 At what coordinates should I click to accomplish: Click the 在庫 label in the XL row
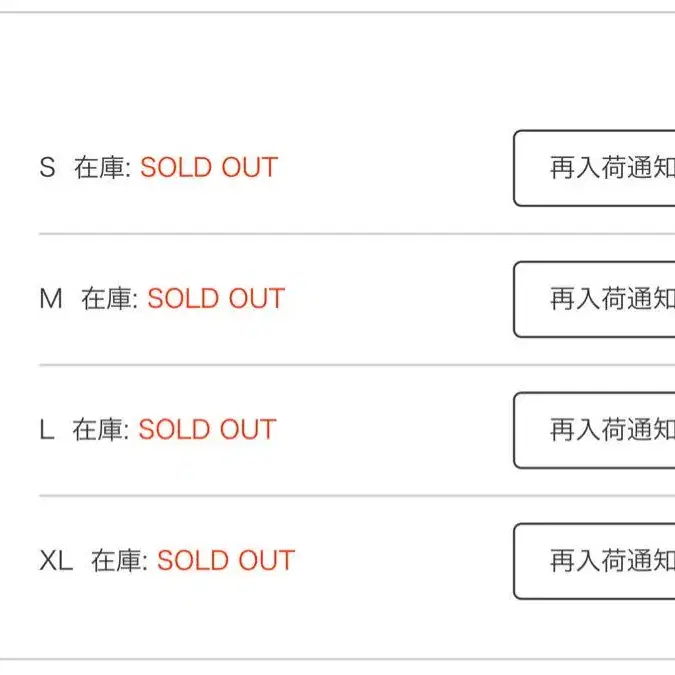click(x=119, y=561)
